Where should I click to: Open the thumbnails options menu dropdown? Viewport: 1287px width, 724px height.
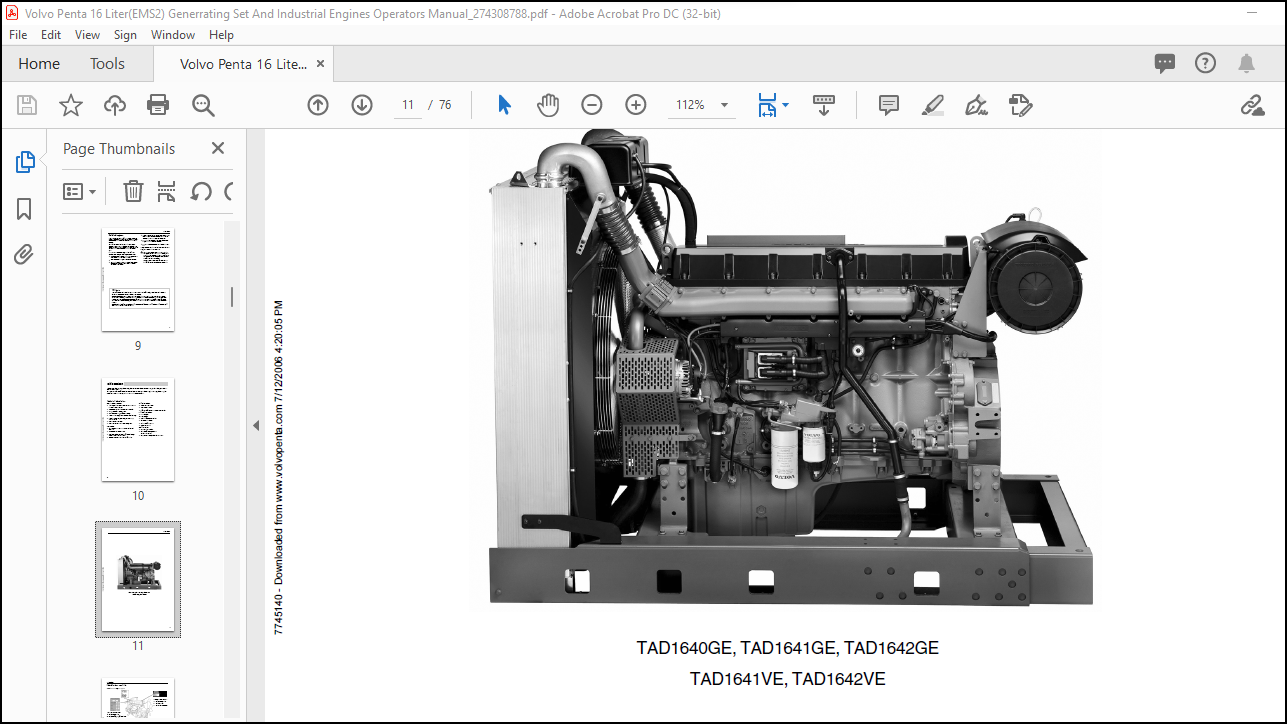pyautogui.click(x=80, y=191)
